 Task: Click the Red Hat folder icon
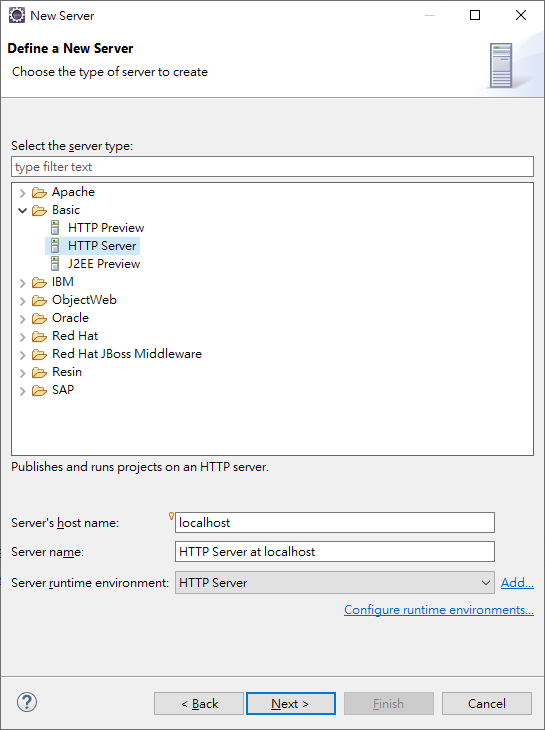pyautogui.click(x=39, y=336)
